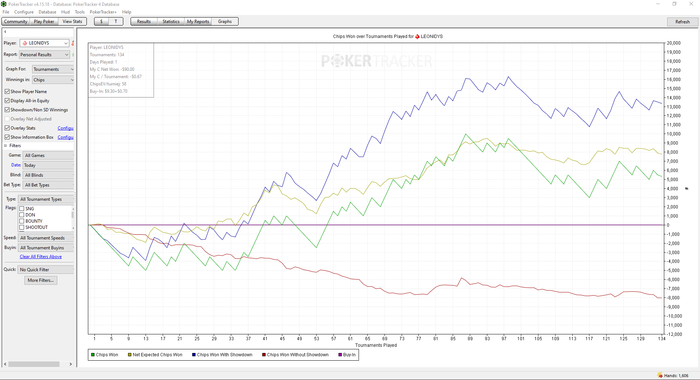The width and height of the screenshot is (700, 380).
Task: Open the Tools menu
Action: point(79,12)
